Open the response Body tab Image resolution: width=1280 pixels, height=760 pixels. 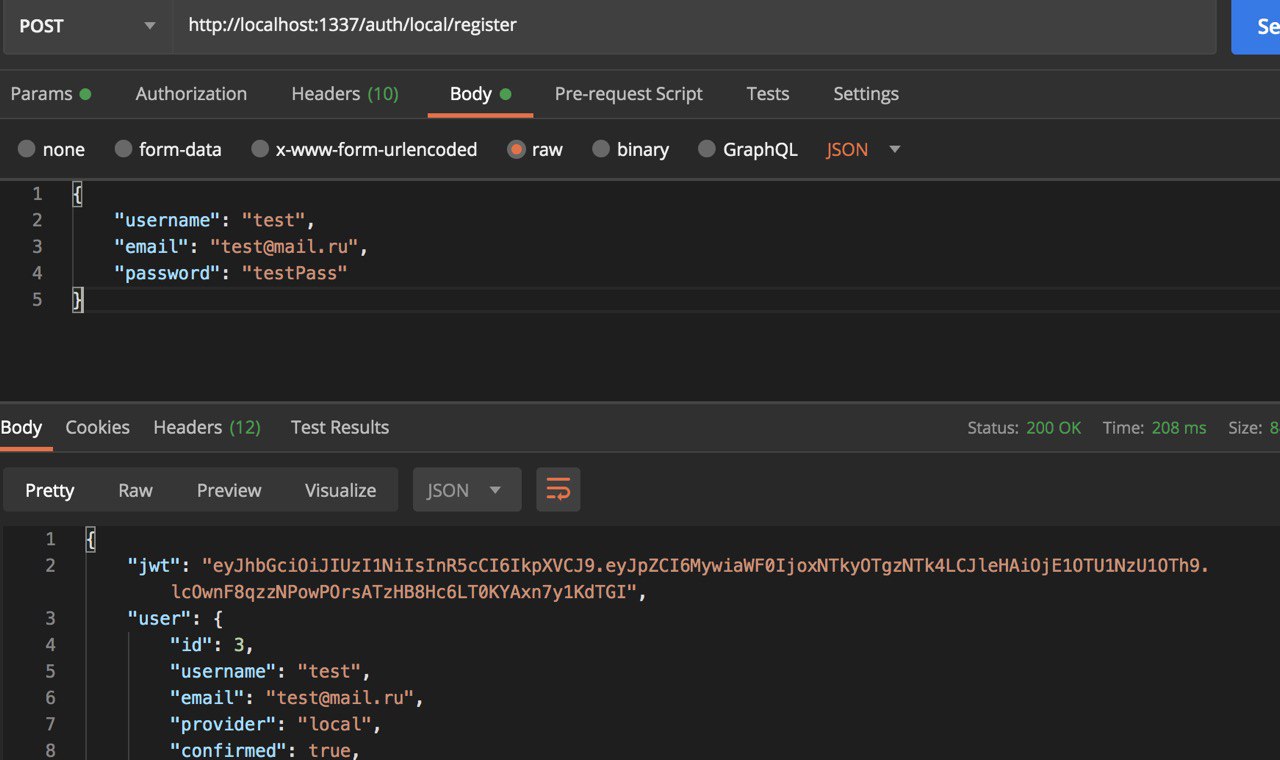[21, 427]
